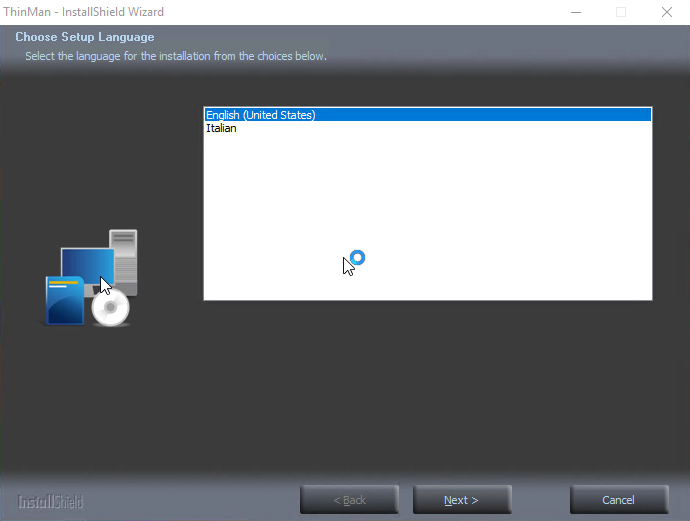
Task: Close the InstallShield Wizard window
Action: (667, 12)
